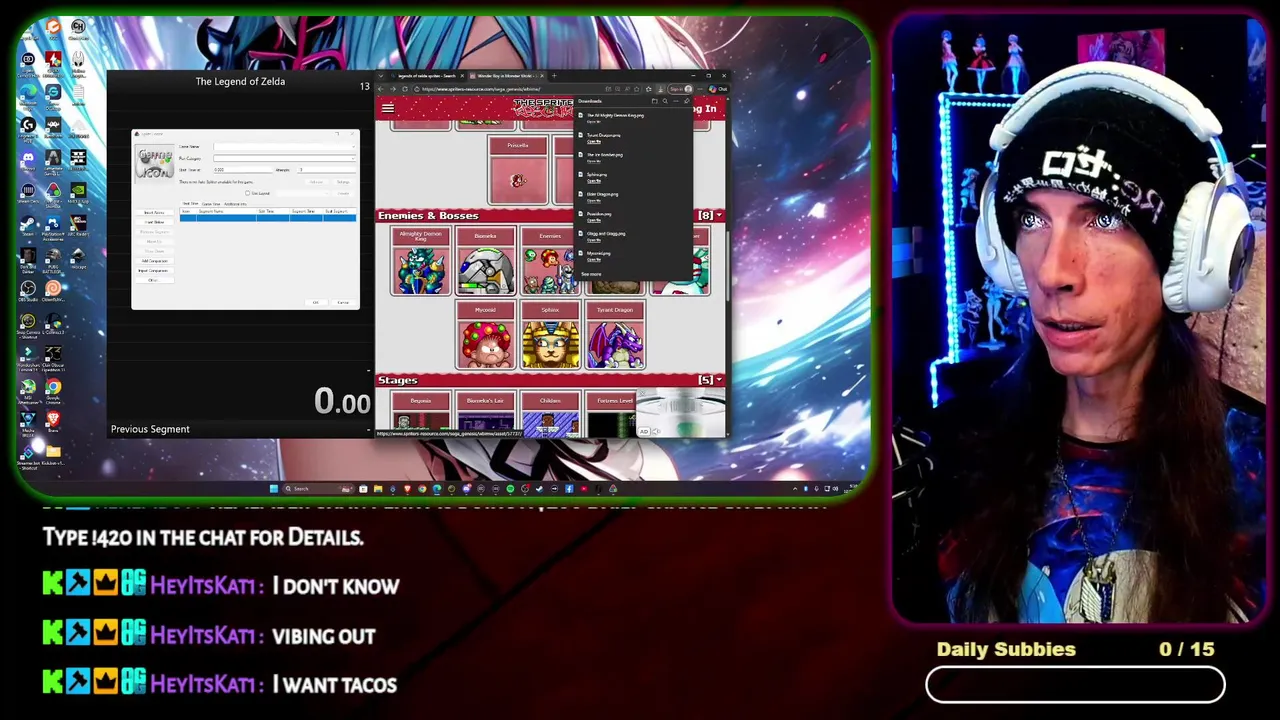Click the Attempts input field
This screenshot has height=720, width=1280.
tap(327, 170)
